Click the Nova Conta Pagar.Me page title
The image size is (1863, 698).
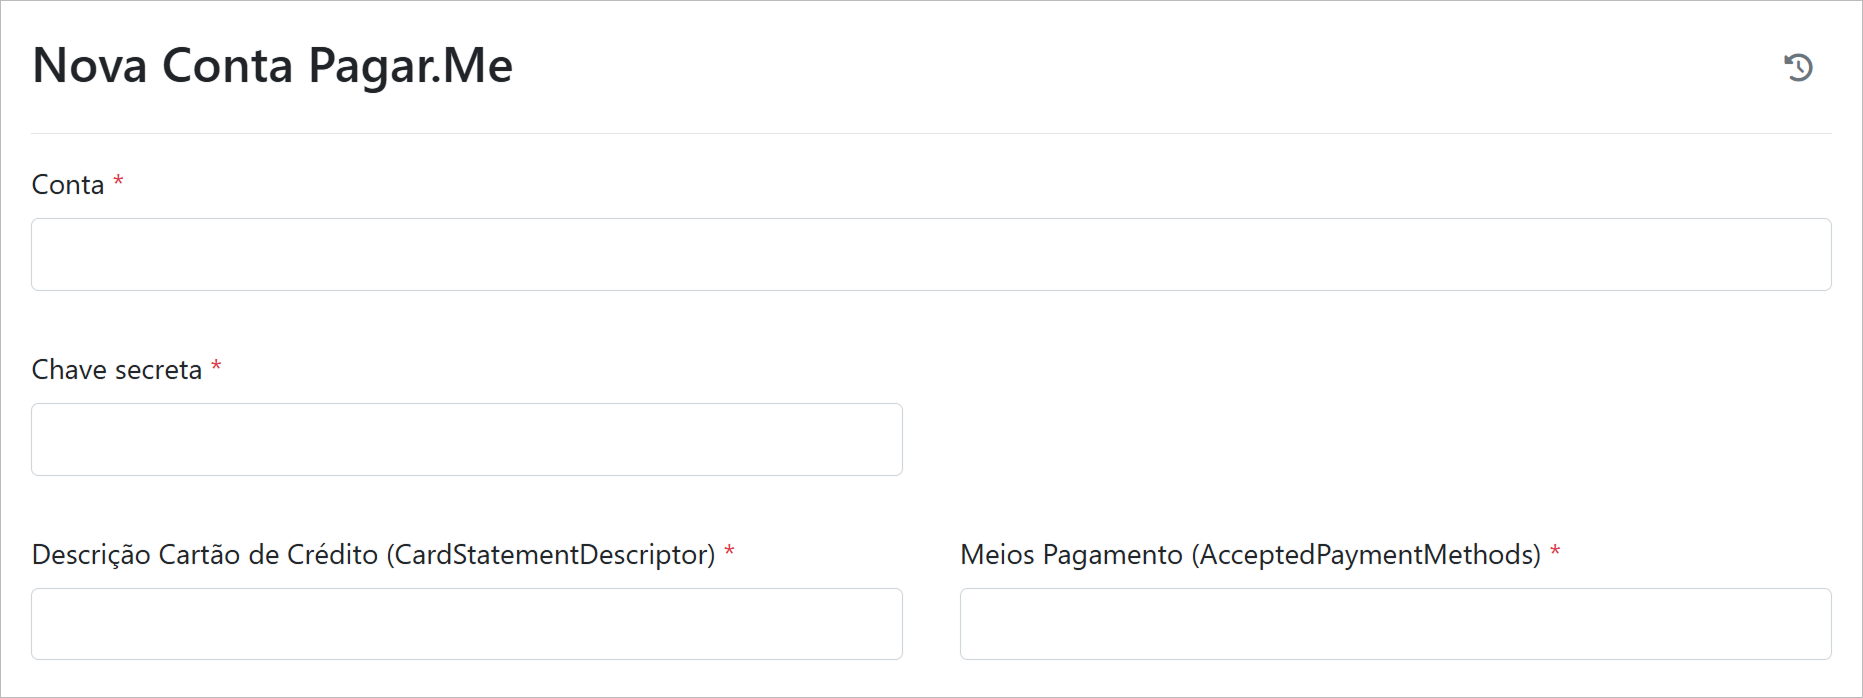pyautogui.click(x=272, y=66)
